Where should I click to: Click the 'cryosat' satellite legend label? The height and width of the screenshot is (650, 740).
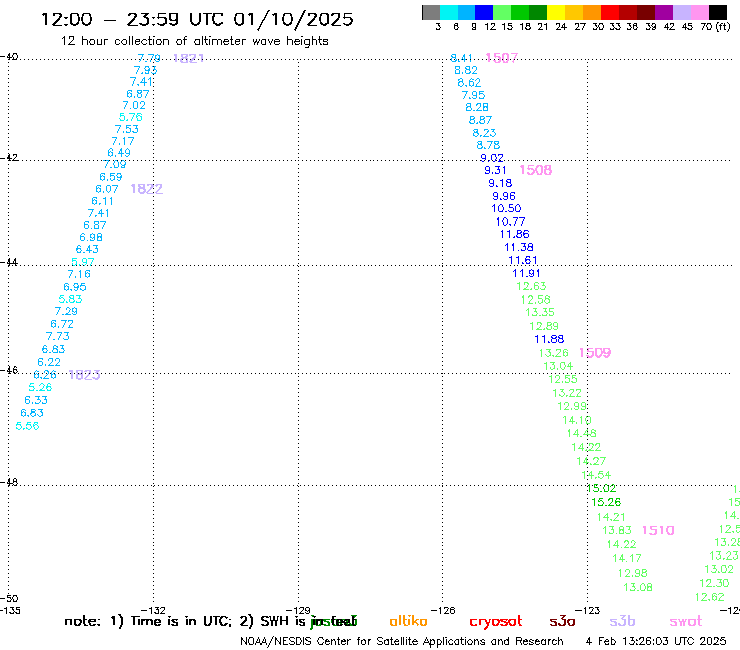[x=496, y=621]
